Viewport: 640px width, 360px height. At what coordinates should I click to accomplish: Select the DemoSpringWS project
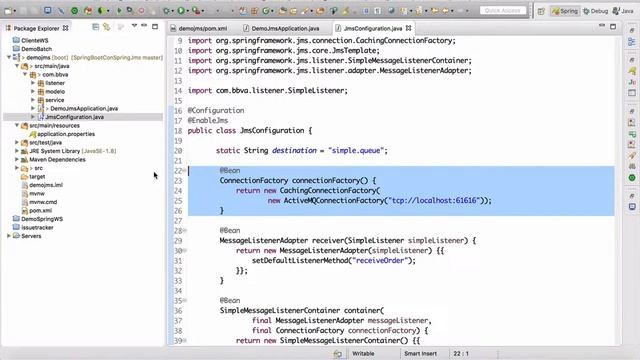point(42,219)
